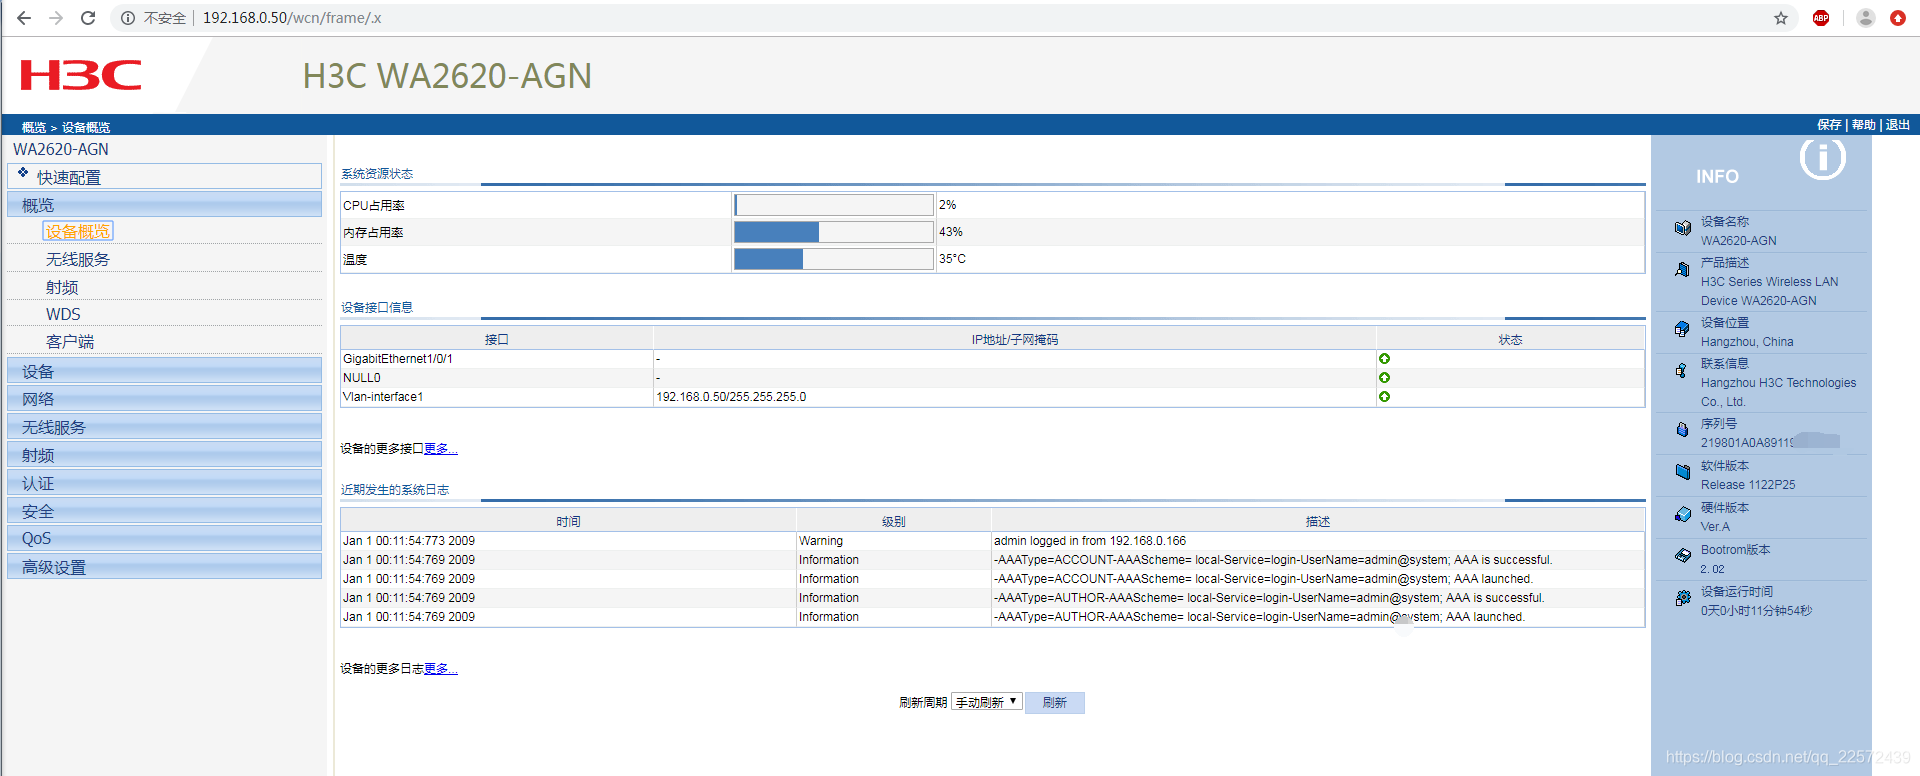Click the 温度 temperature bar
Image resolution: width=1920 pixels, height=776 pixels.
(834, 259)
